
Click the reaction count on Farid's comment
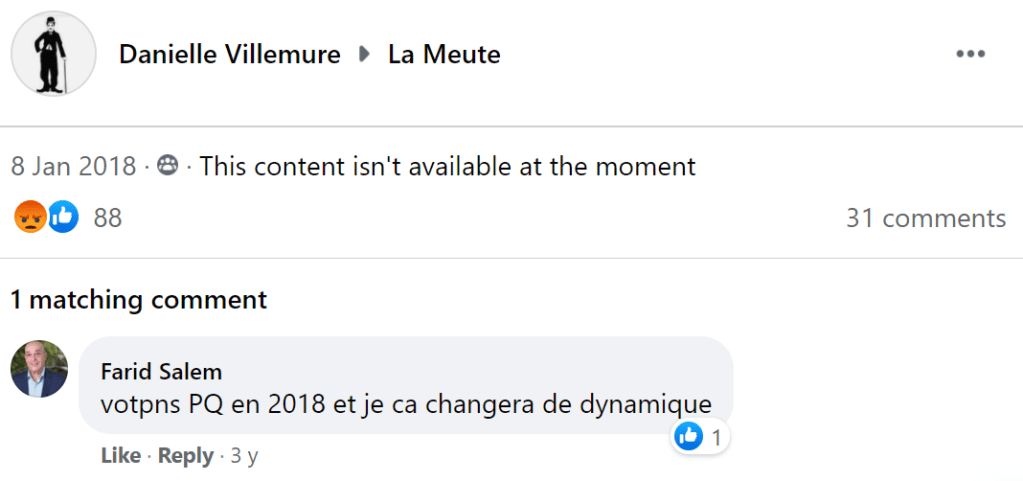tap(716, 436)
